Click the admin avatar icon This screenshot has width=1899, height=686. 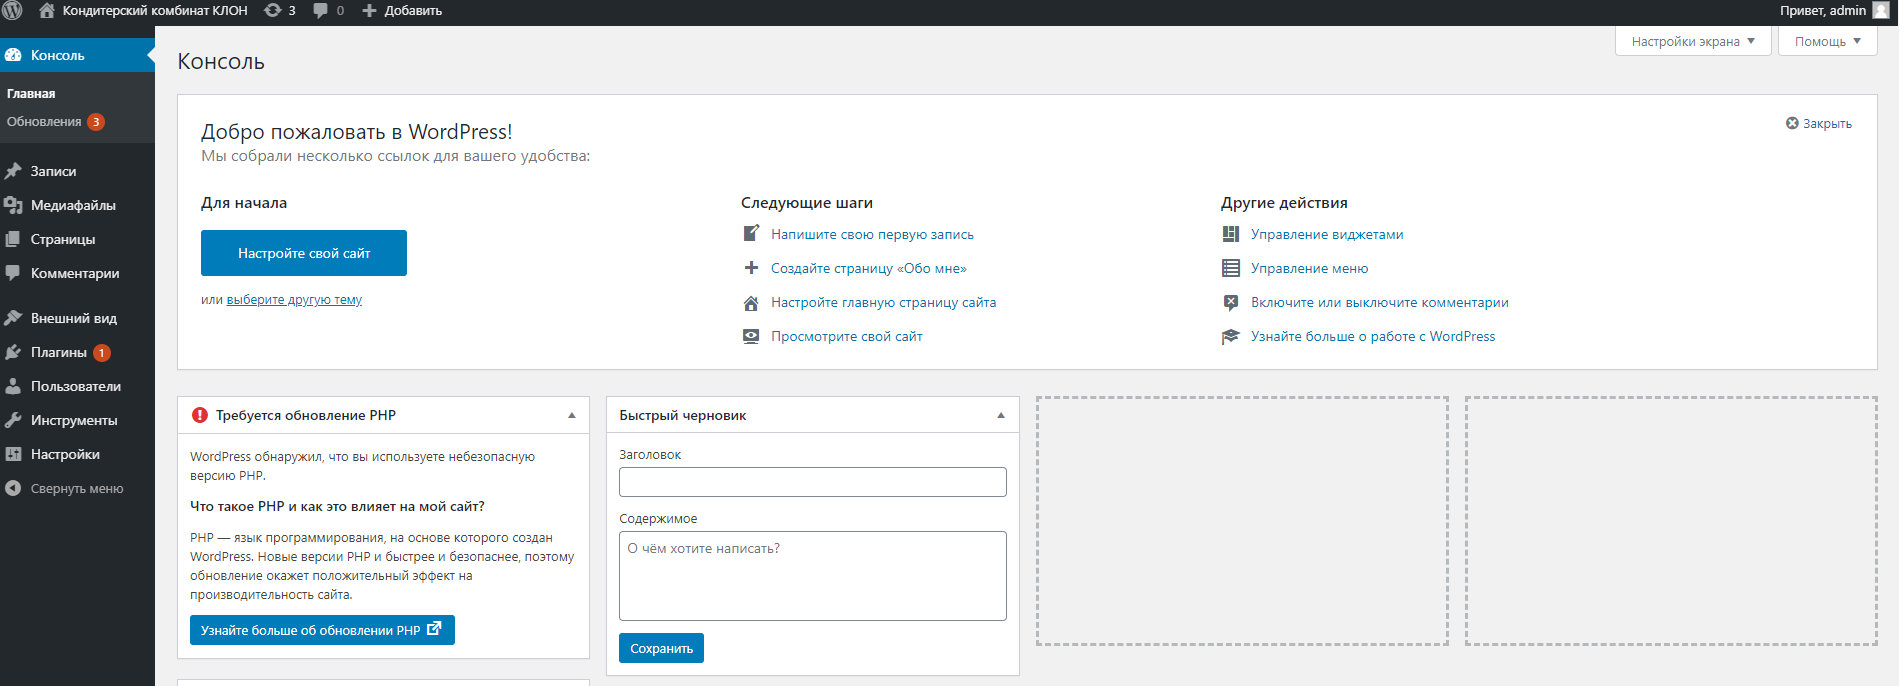1881,10
